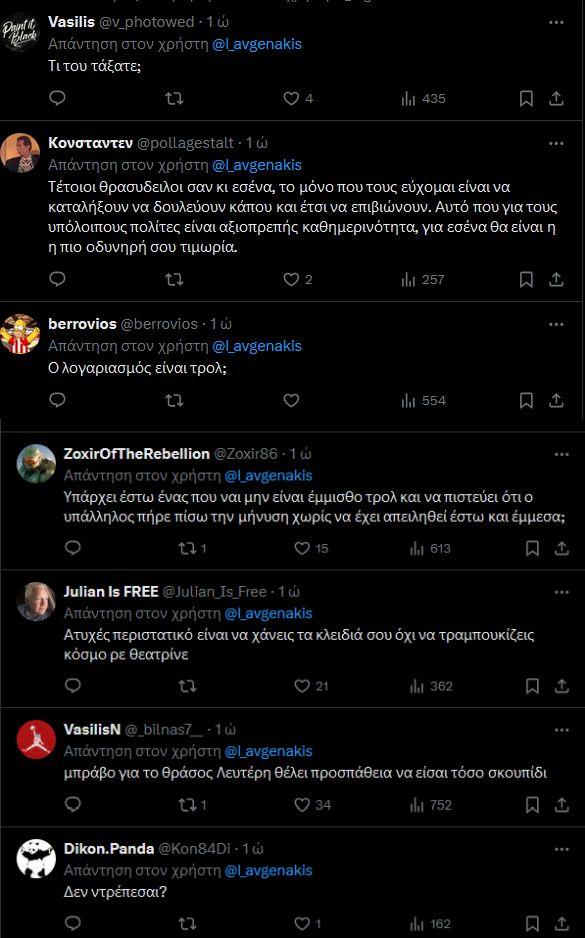
Task: Share Κονσταντεν's tweet
Action: (556, 279)
